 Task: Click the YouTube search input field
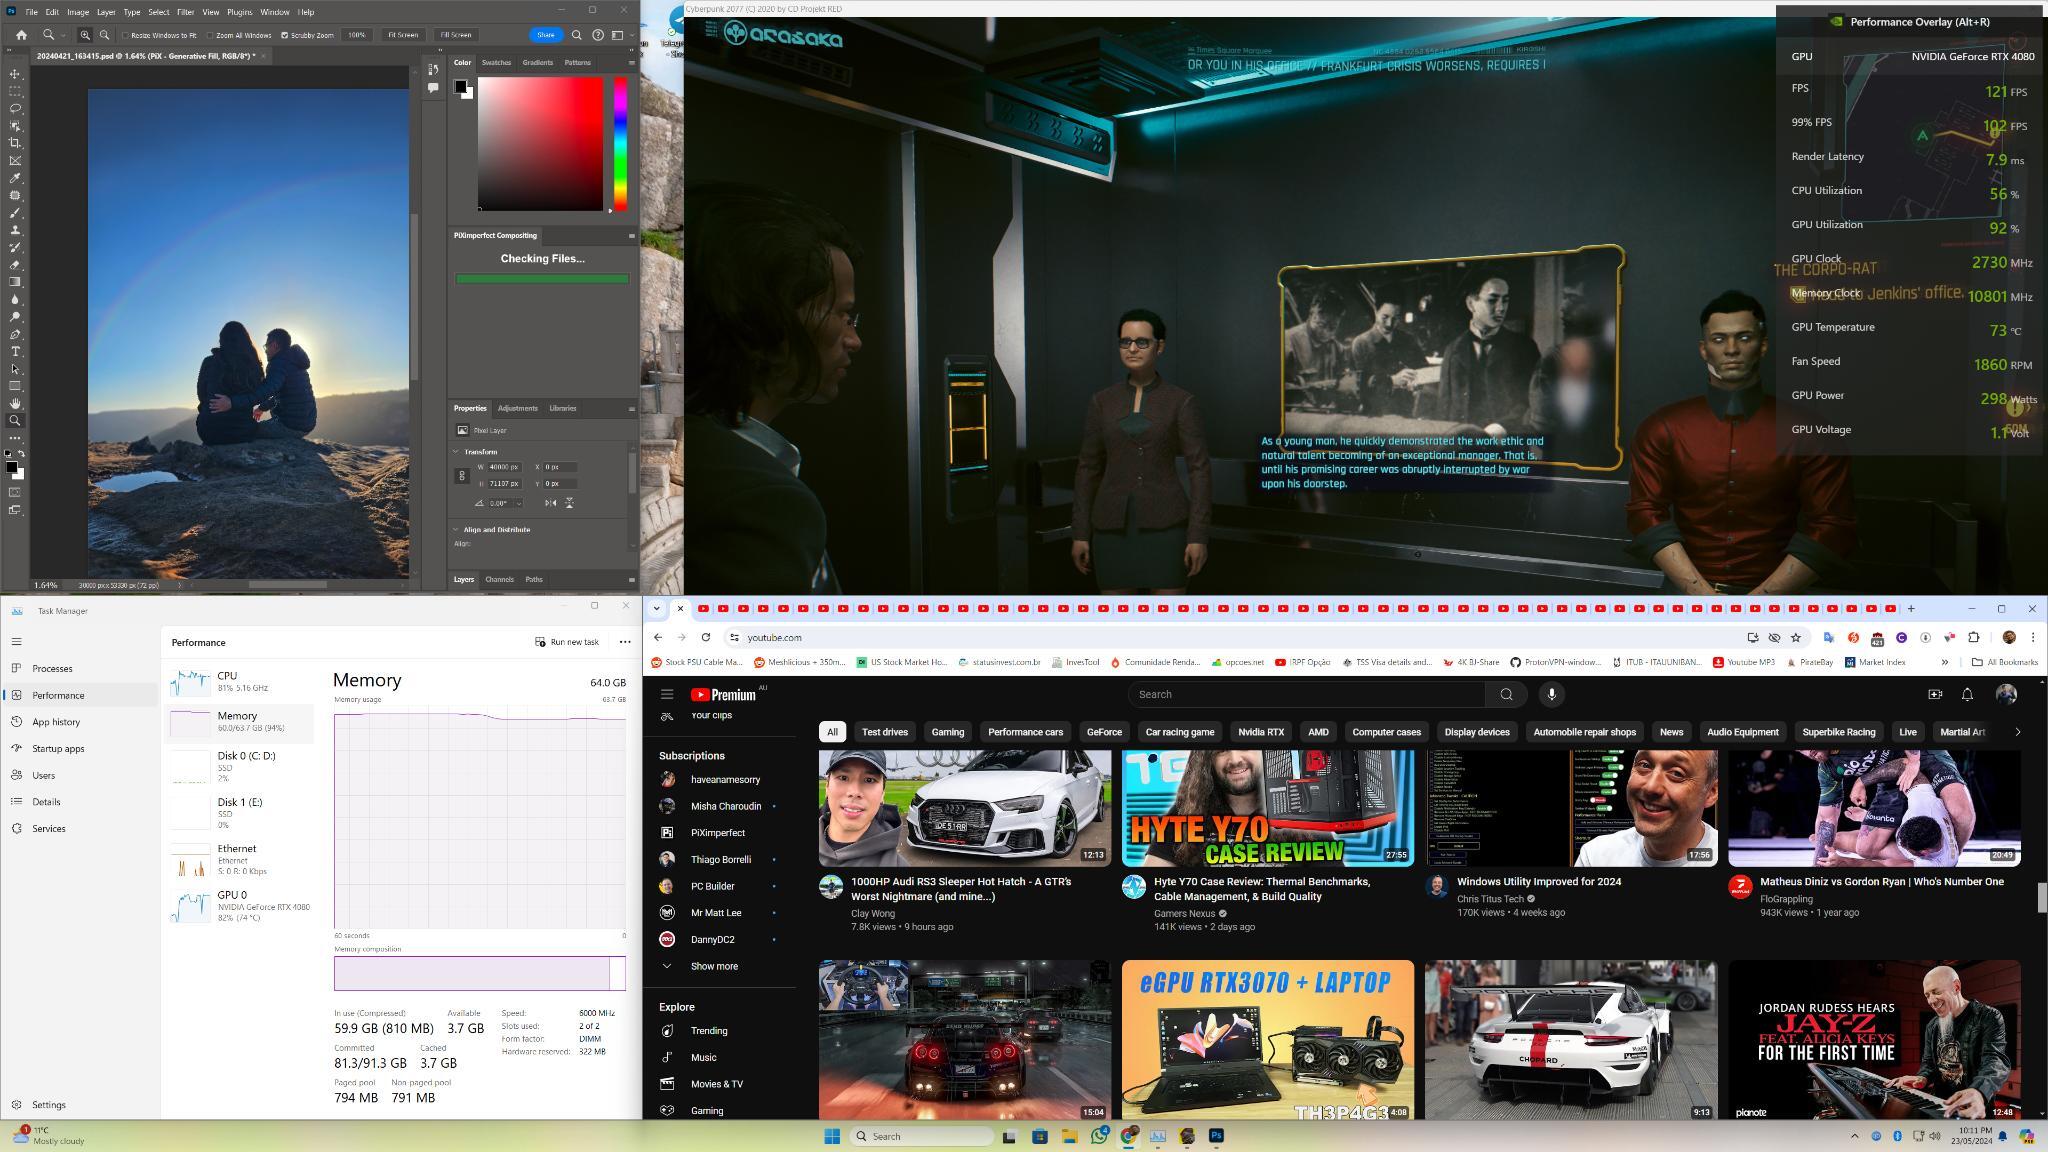(x=1306, y=694)
